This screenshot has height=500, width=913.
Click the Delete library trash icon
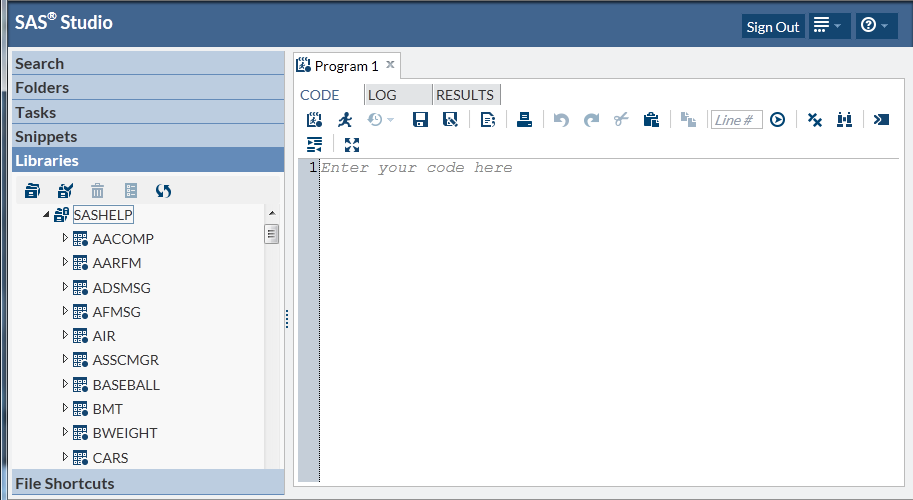(x=97, y=190)
